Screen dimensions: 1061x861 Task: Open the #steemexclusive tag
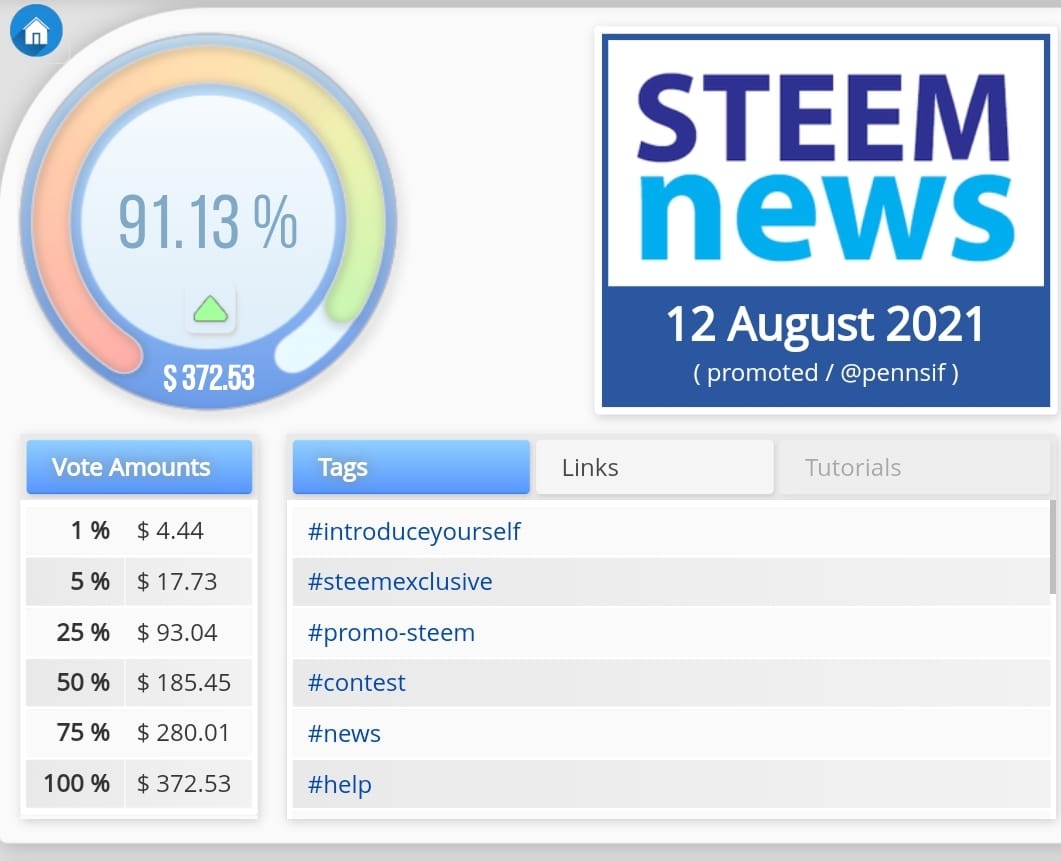coord(400,582)
